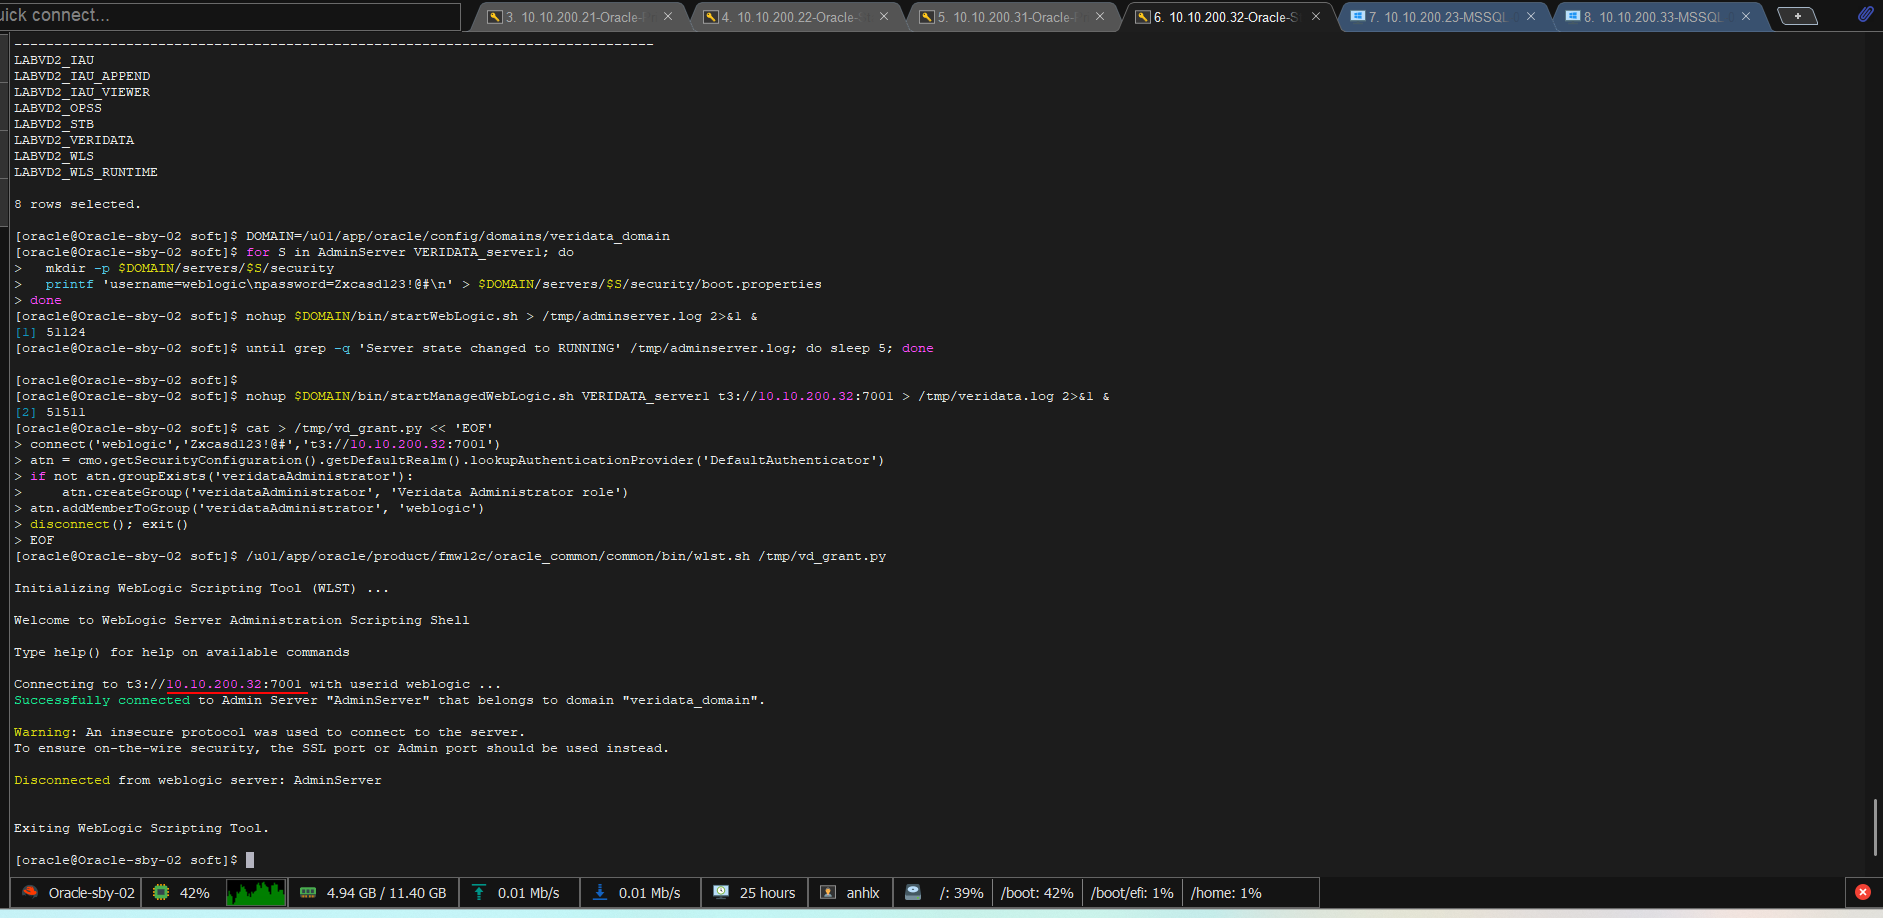Viewport: 1883px width, 918px height.
Task: Click the 'Successfully connected' green text
Action: (x=102, y=700)
